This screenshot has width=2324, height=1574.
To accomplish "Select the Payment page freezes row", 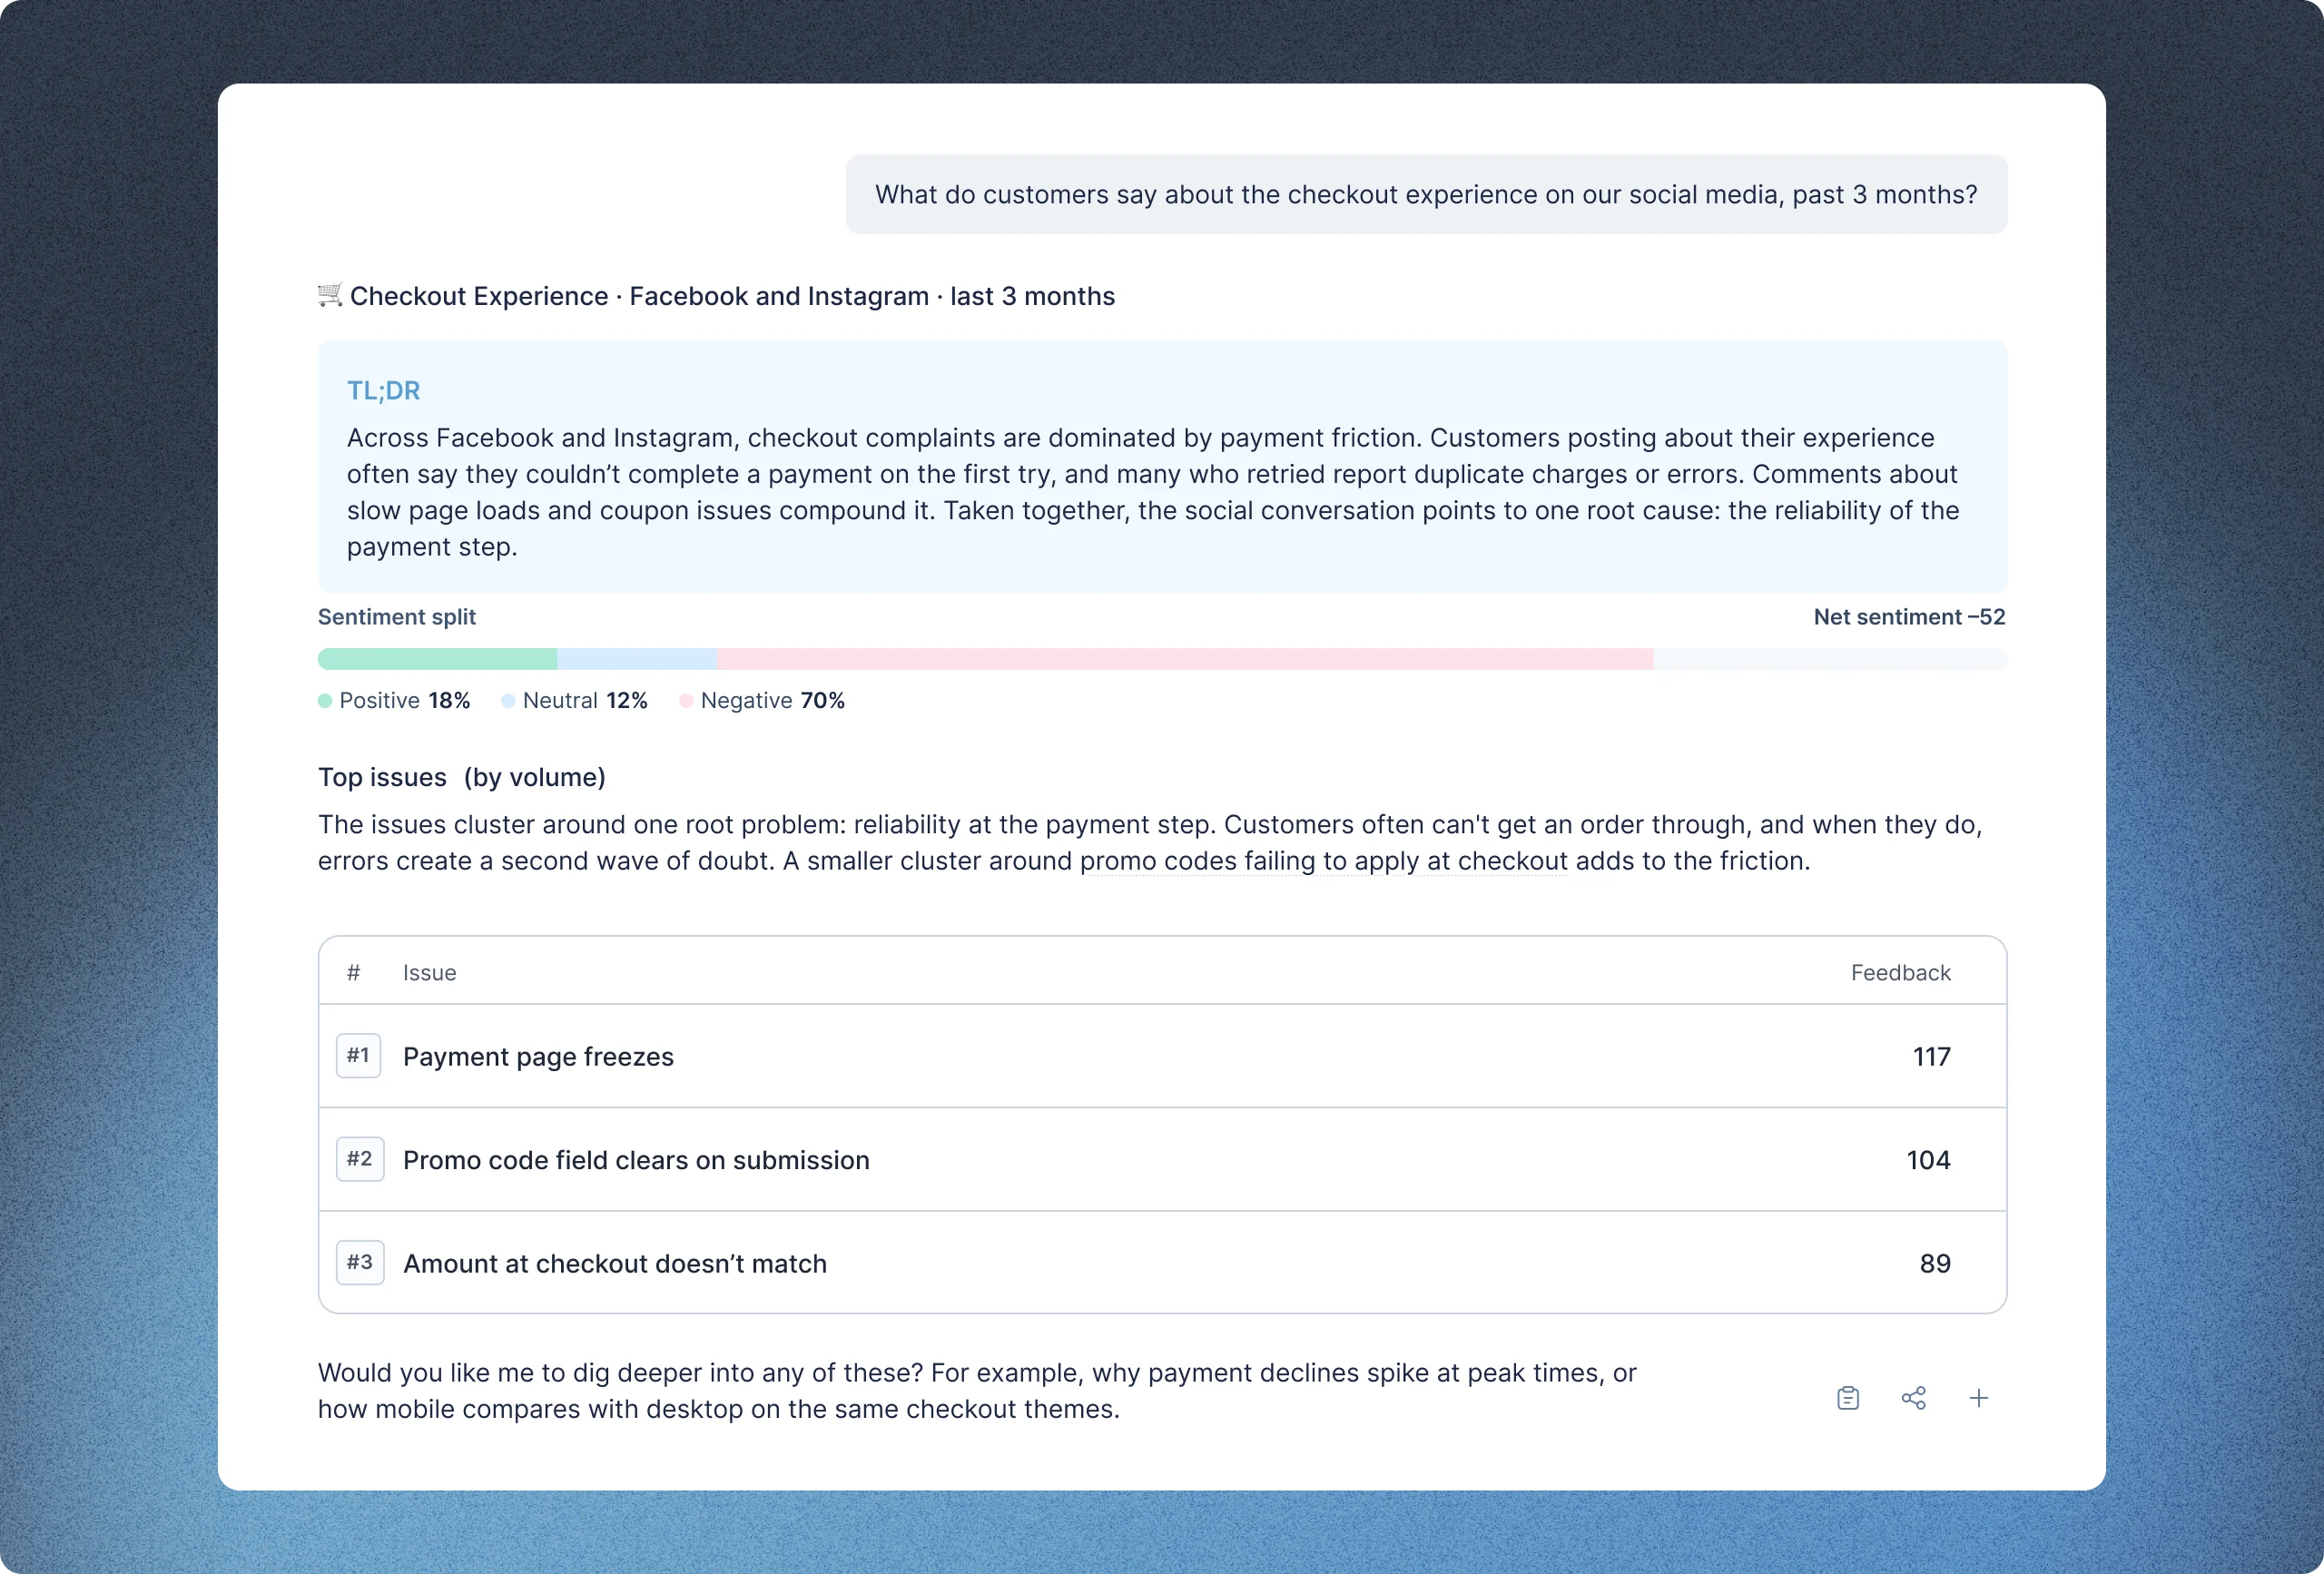I will pos(1162,1056).
